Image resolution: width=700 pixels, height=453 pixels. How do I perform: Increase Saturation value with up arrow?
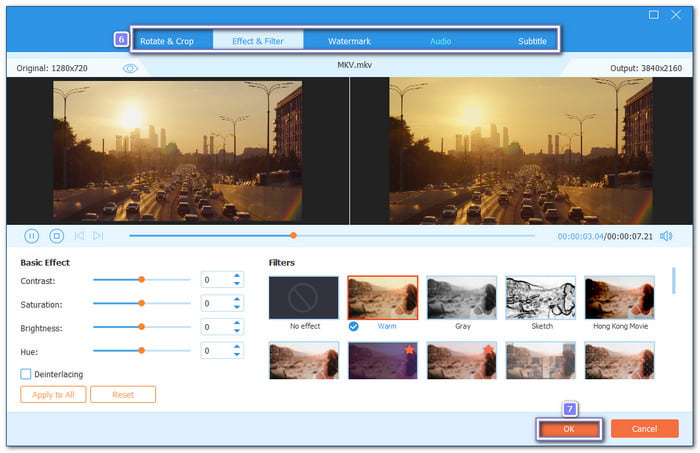pyautogui.click(x=237, y=299)
